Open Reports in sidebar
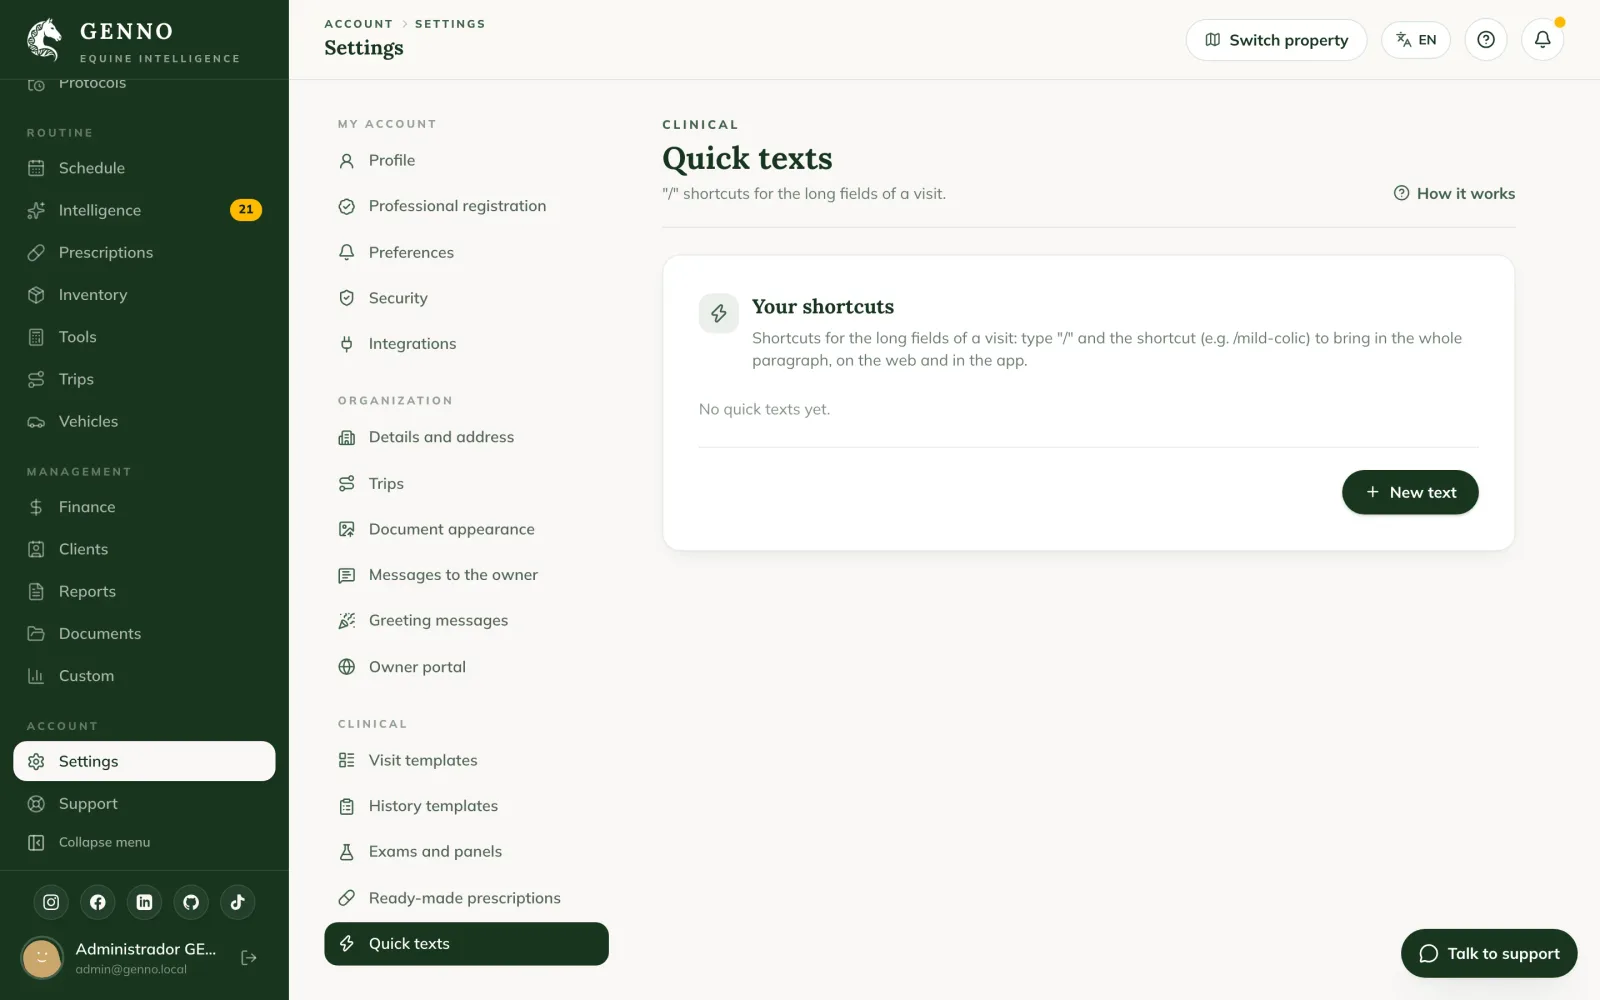The image size is (1600, 1000). click(x=144, y=591)
